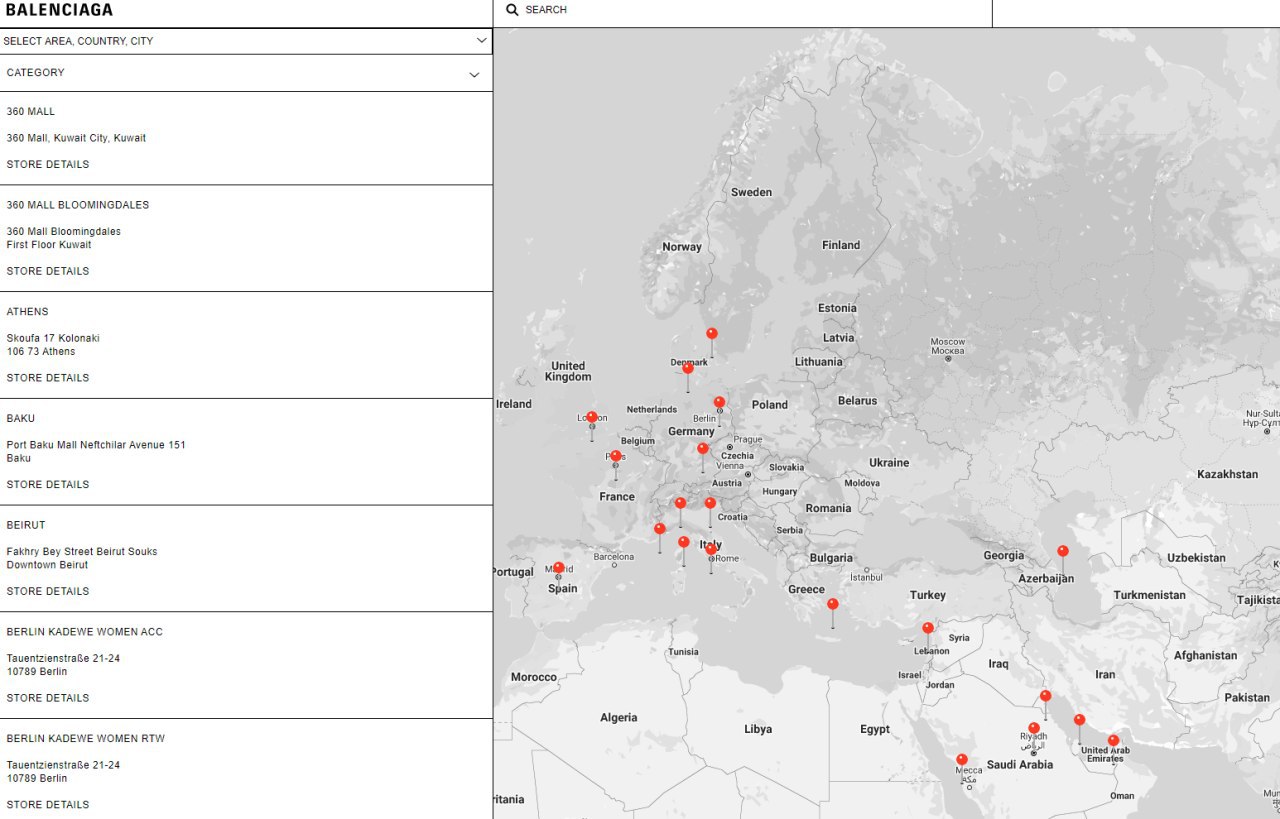Open Store Details for 360 Mall Bloomingdales
The height and width of the screenshot is (819, 1280).
pos(48,271)
